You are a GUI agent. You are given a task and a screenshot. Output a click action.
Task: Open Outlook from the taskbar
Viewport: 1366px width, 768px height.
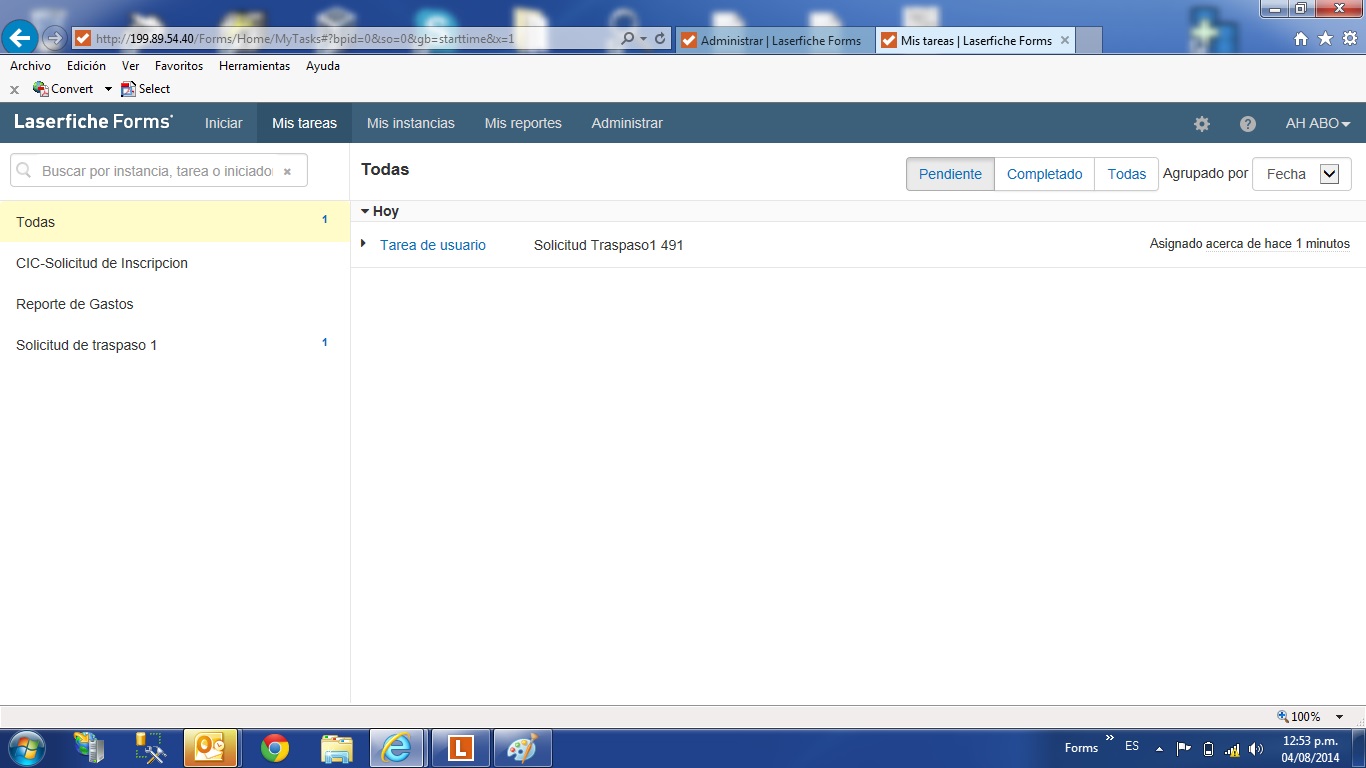(x=210, y=748)
